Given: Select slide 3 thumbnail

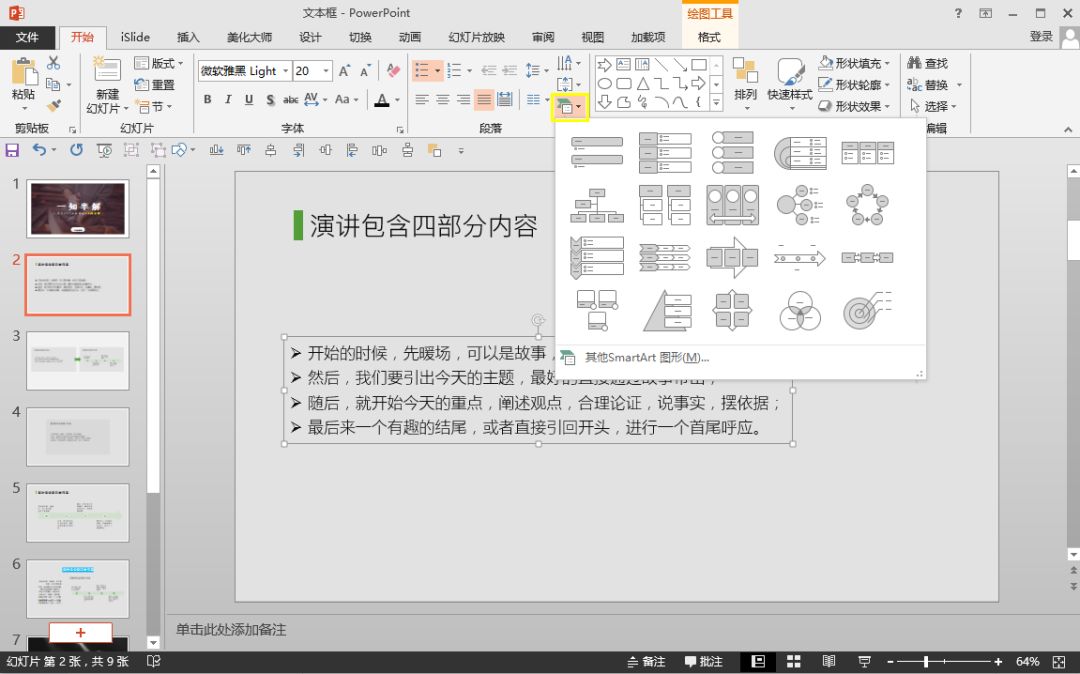Looking at the screenshot, I should (x=78, y=361).
